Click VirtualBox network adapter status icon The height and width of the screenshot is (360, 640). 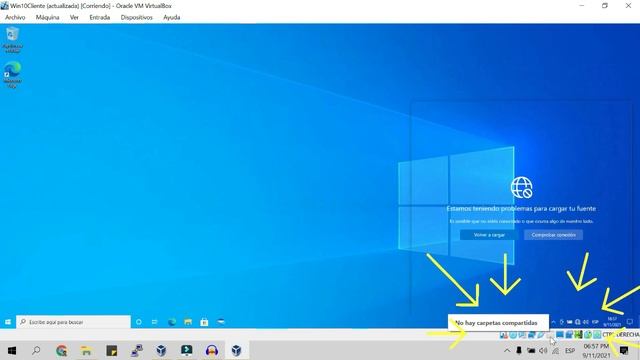tap(531, 335)
